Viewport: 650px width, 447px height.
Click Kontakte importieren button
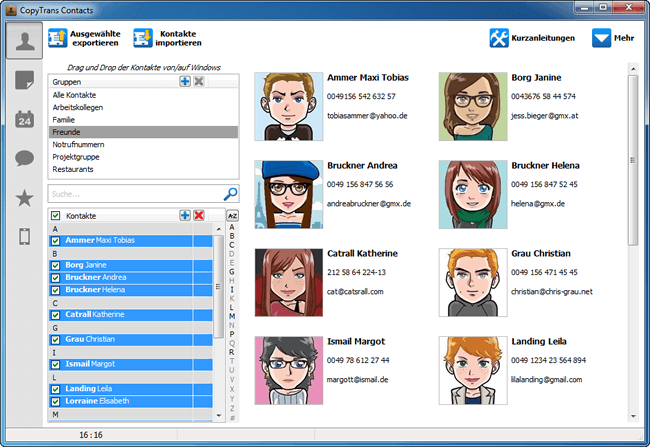point(167,38)
